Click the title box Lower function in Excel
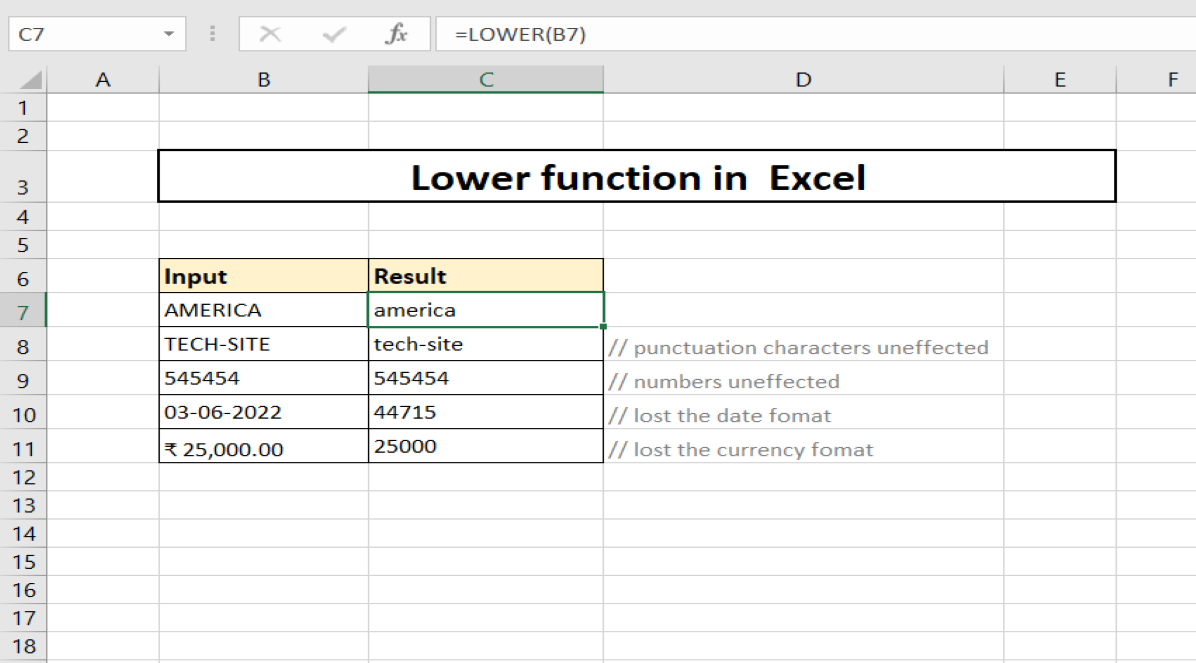 pyautogui.click(x=636, y=176)
